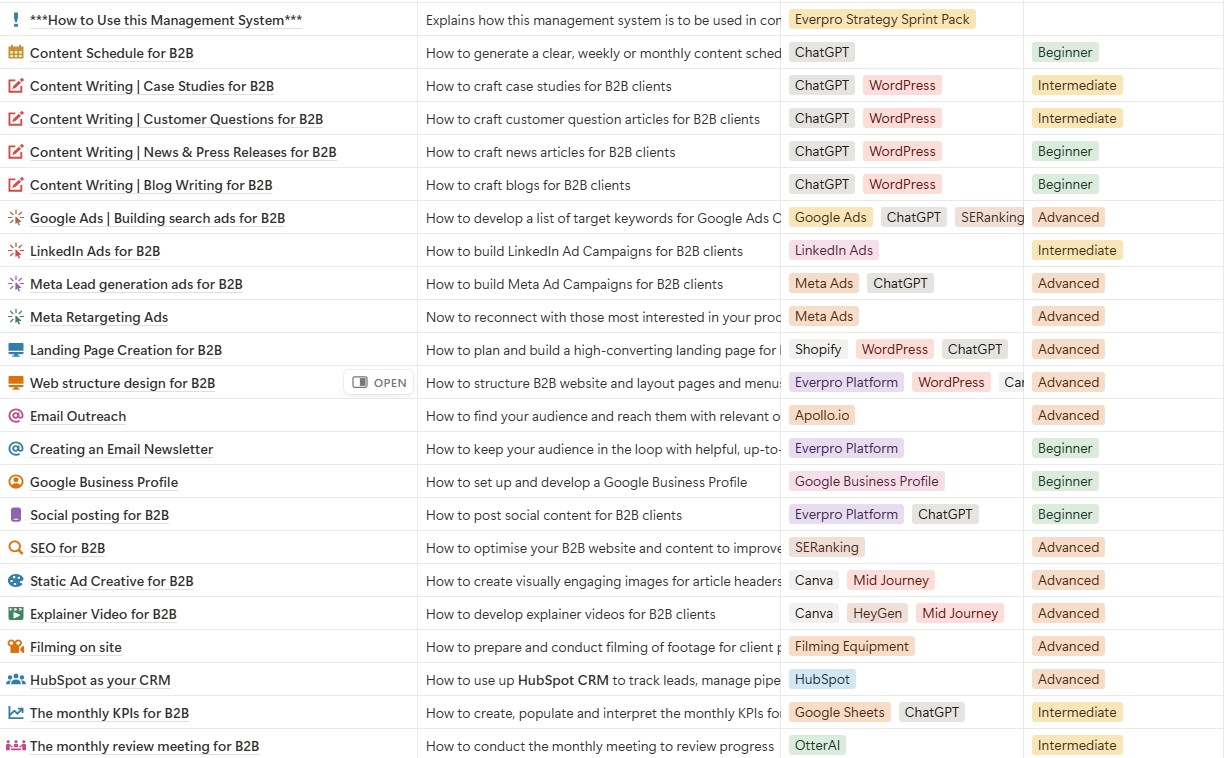Click the @ icon beside Email Outreach
1224x758 pixels.
point(16,416)
